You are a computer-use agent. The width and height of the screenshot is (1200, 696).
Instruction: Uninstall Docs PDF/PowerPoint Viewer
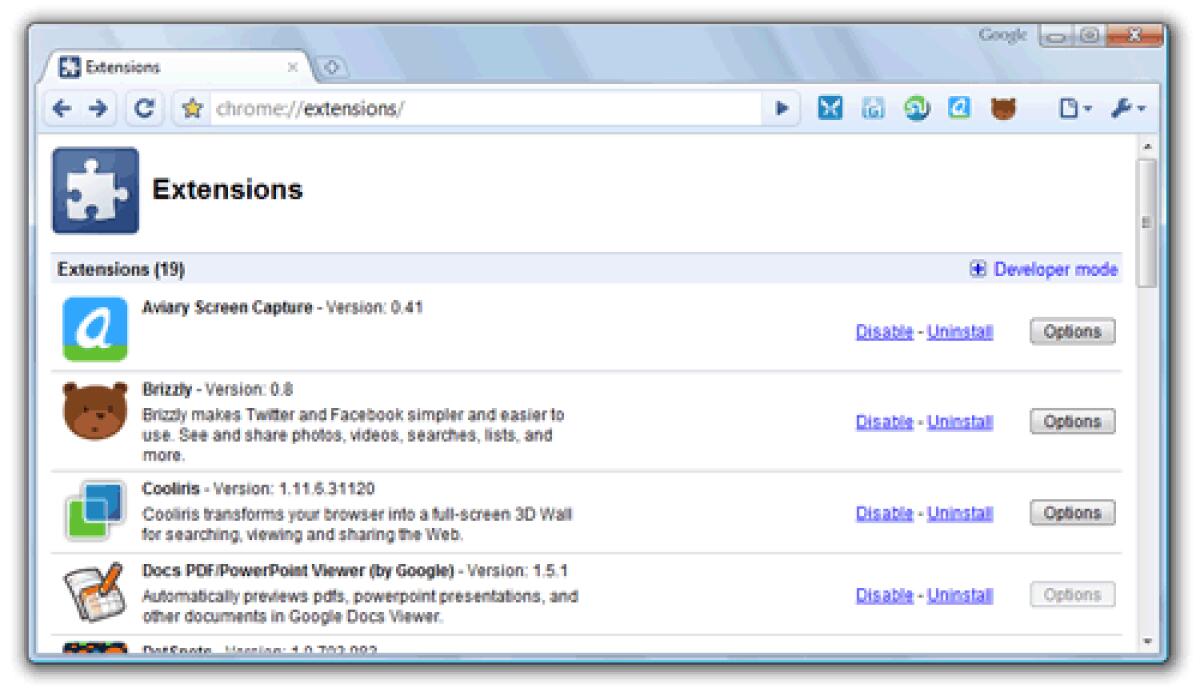coord(960,595)
